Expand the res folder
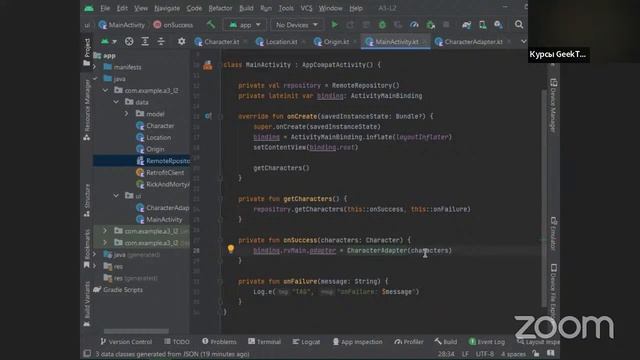 coord(95,266)
